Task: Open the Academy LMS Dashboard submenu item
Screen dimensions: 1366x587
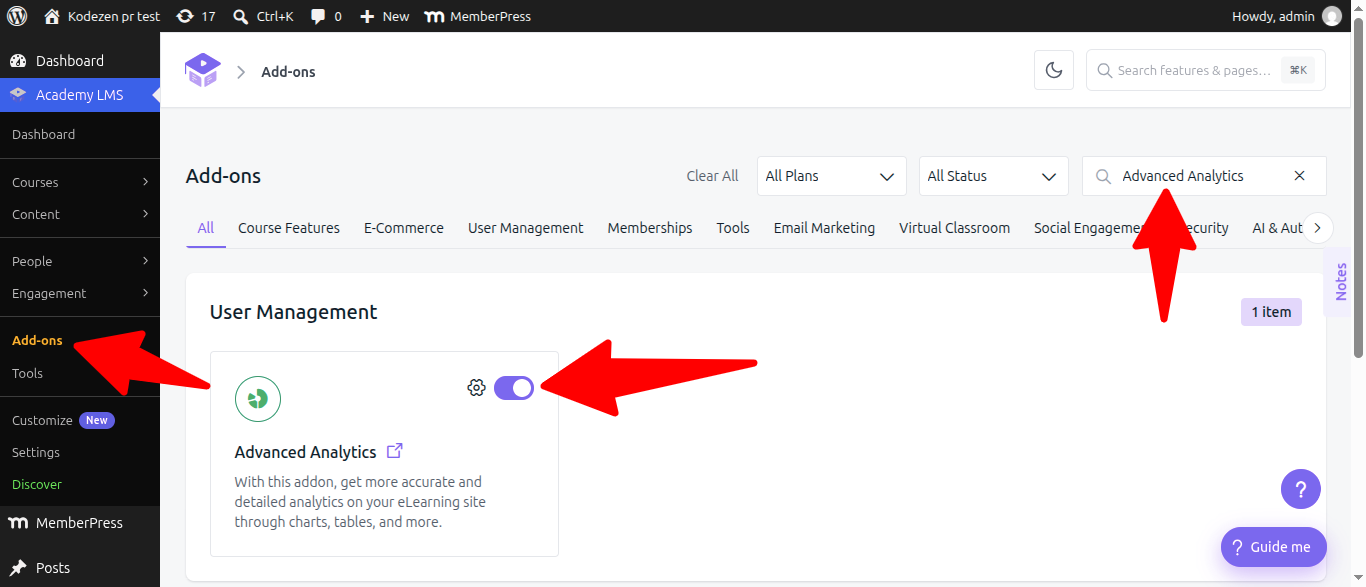Action: pyautogui.click(x=43, y=134)
